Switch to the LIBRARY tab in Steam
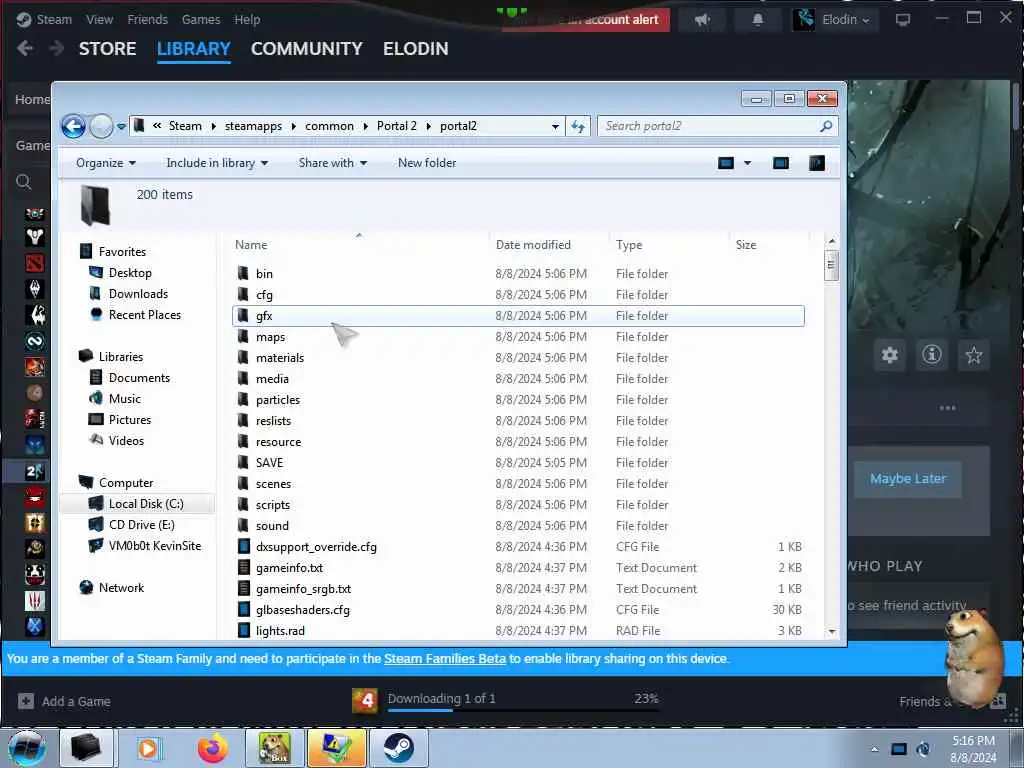This screenshot has width=1024, height=768. pyautogui.click(x=193, y=49)
